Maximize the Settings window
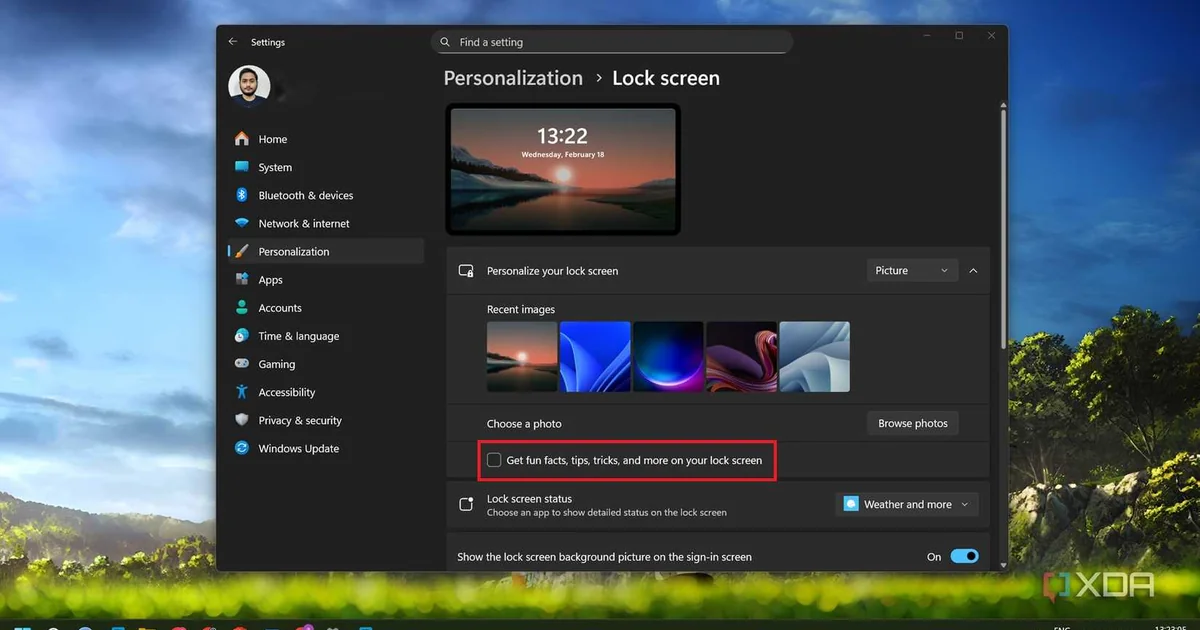Image resolution: width=1200 pixels, height=630 pixels. [959, 36]
